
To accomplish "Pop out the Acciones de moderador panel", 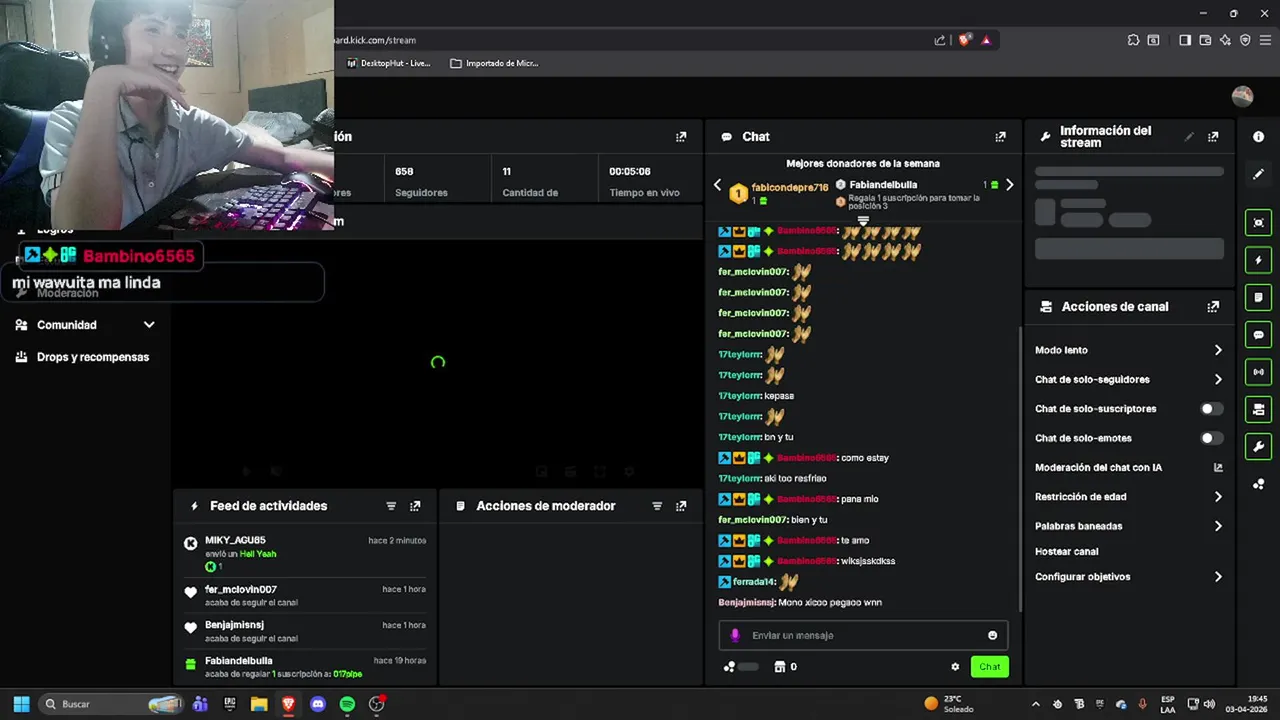I will 681,506.
